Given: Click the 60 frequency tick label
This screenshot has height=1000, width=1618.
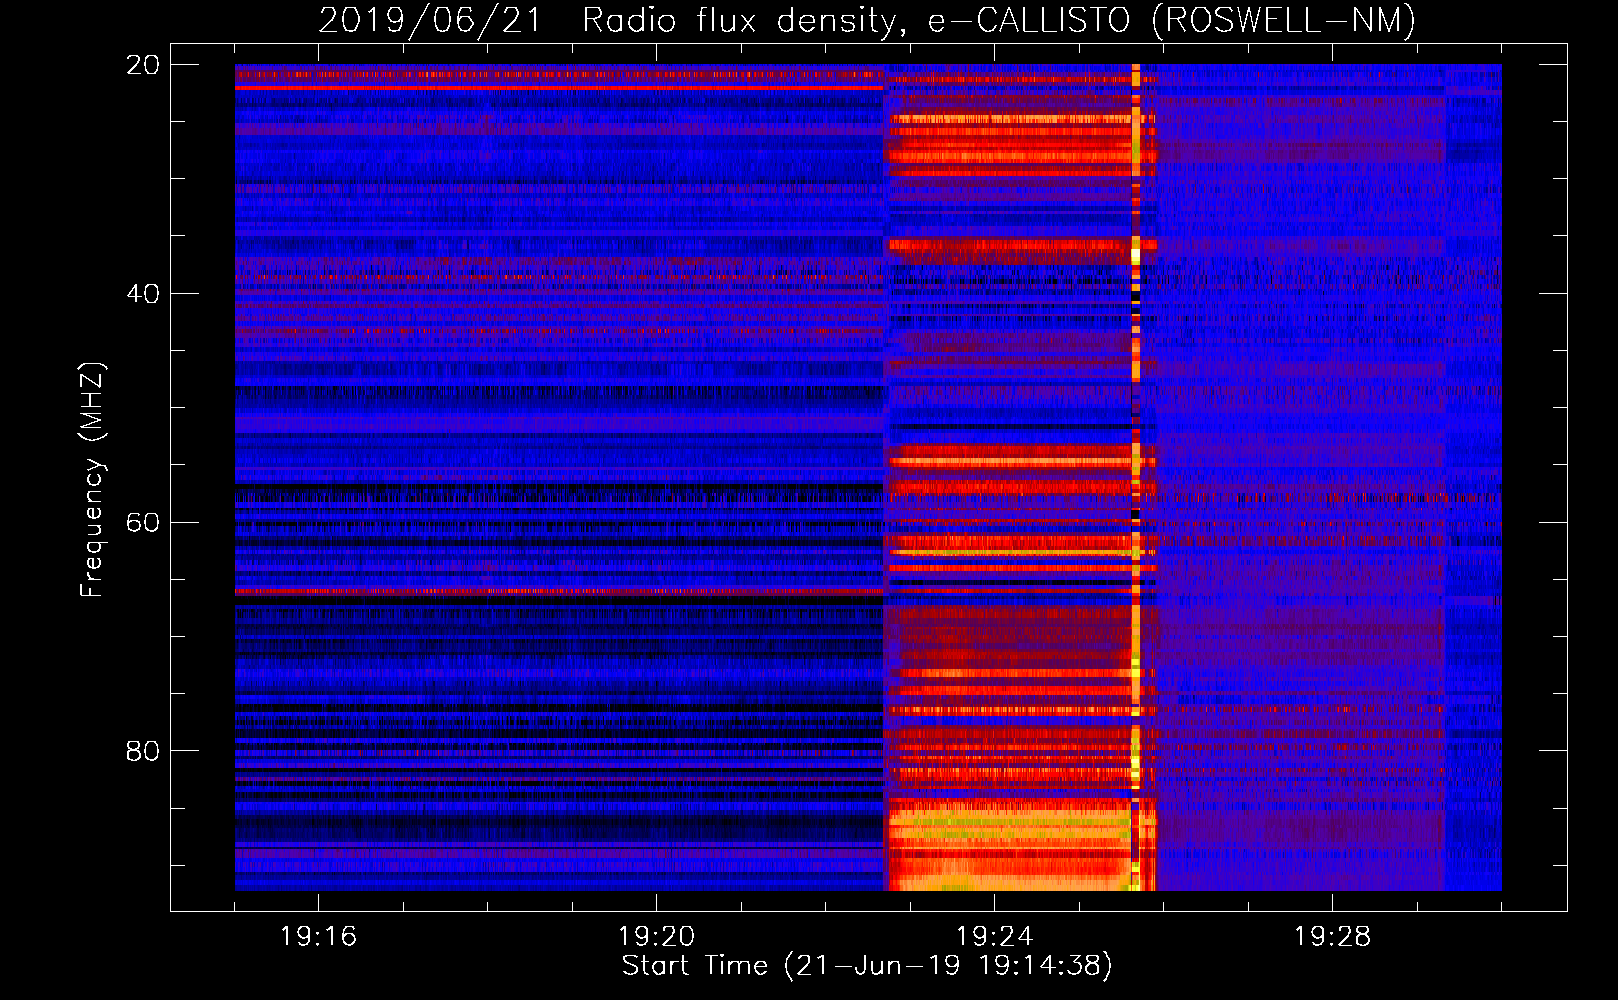Looking at the screenshot, I should tap(142, 523).
